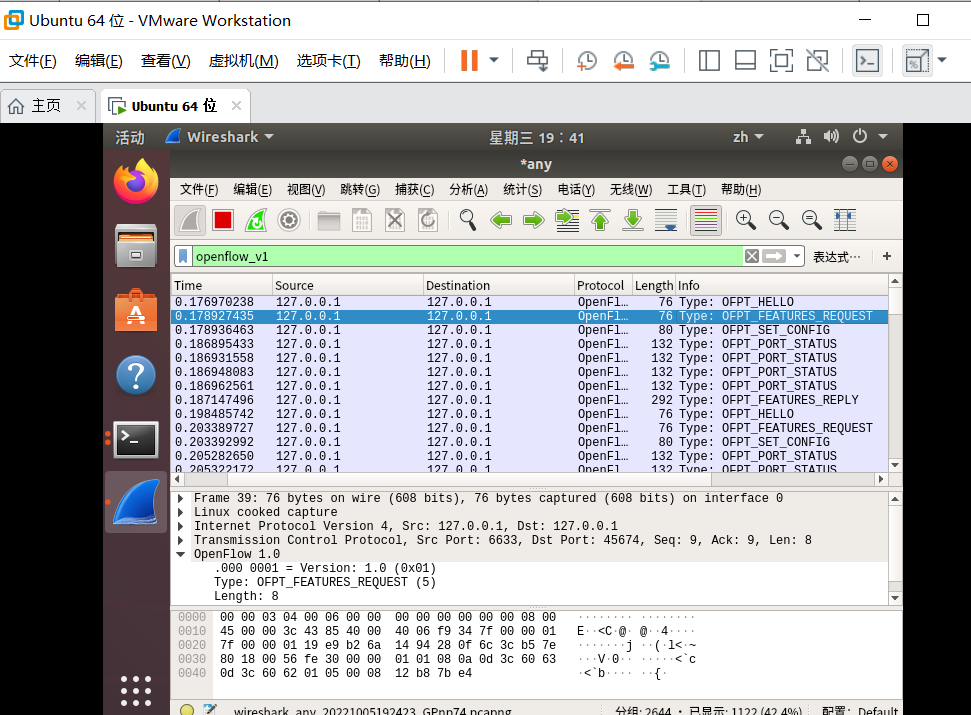Image resolution: width=971 pixels, height=715 pixels.
Task: Click the display filter input field
Action: click(x=468, y=256)
